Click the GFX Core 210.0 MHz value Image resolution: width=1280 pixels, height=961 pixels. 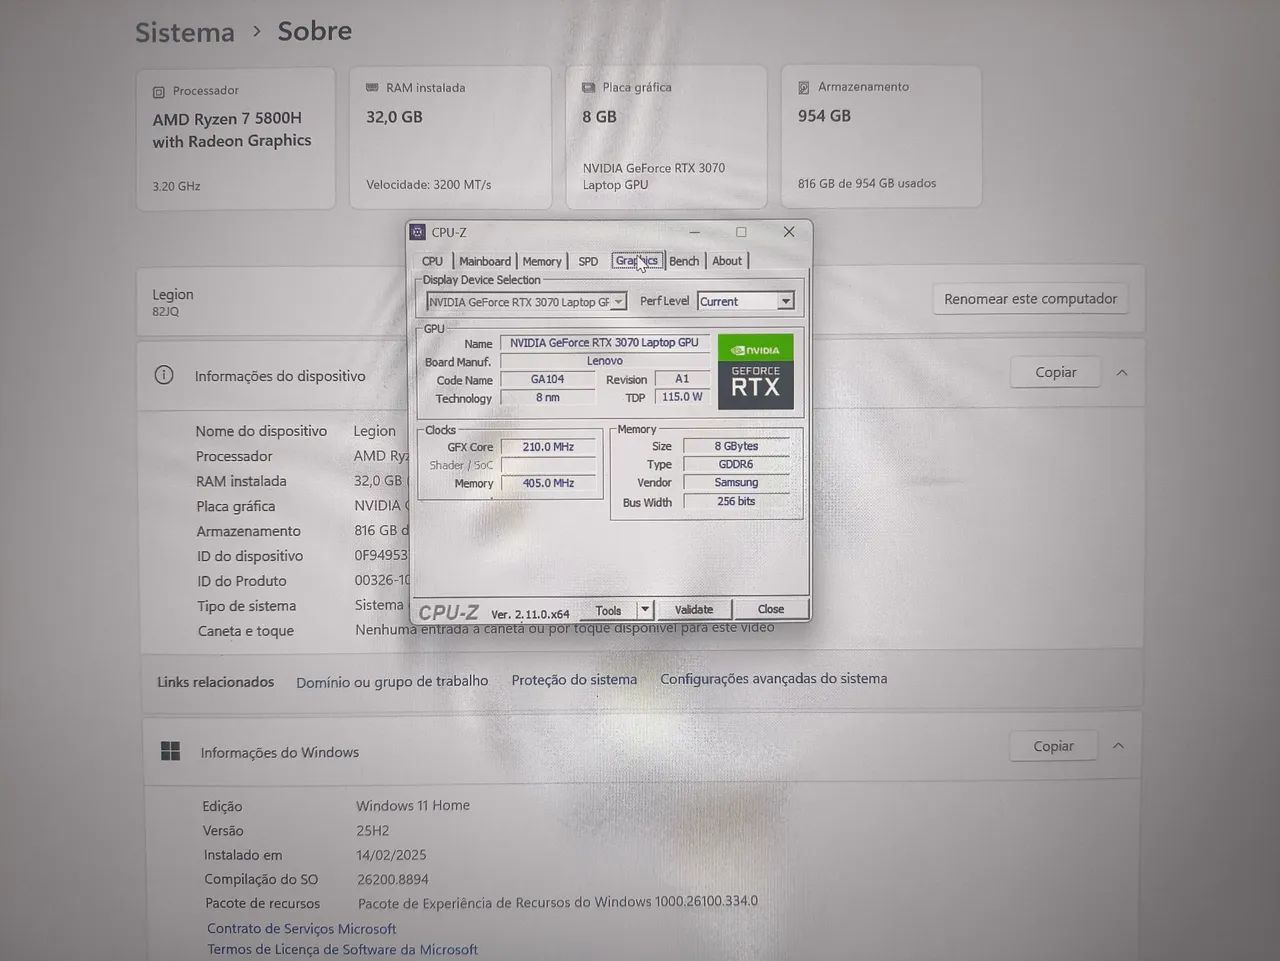tap(548, 447)
